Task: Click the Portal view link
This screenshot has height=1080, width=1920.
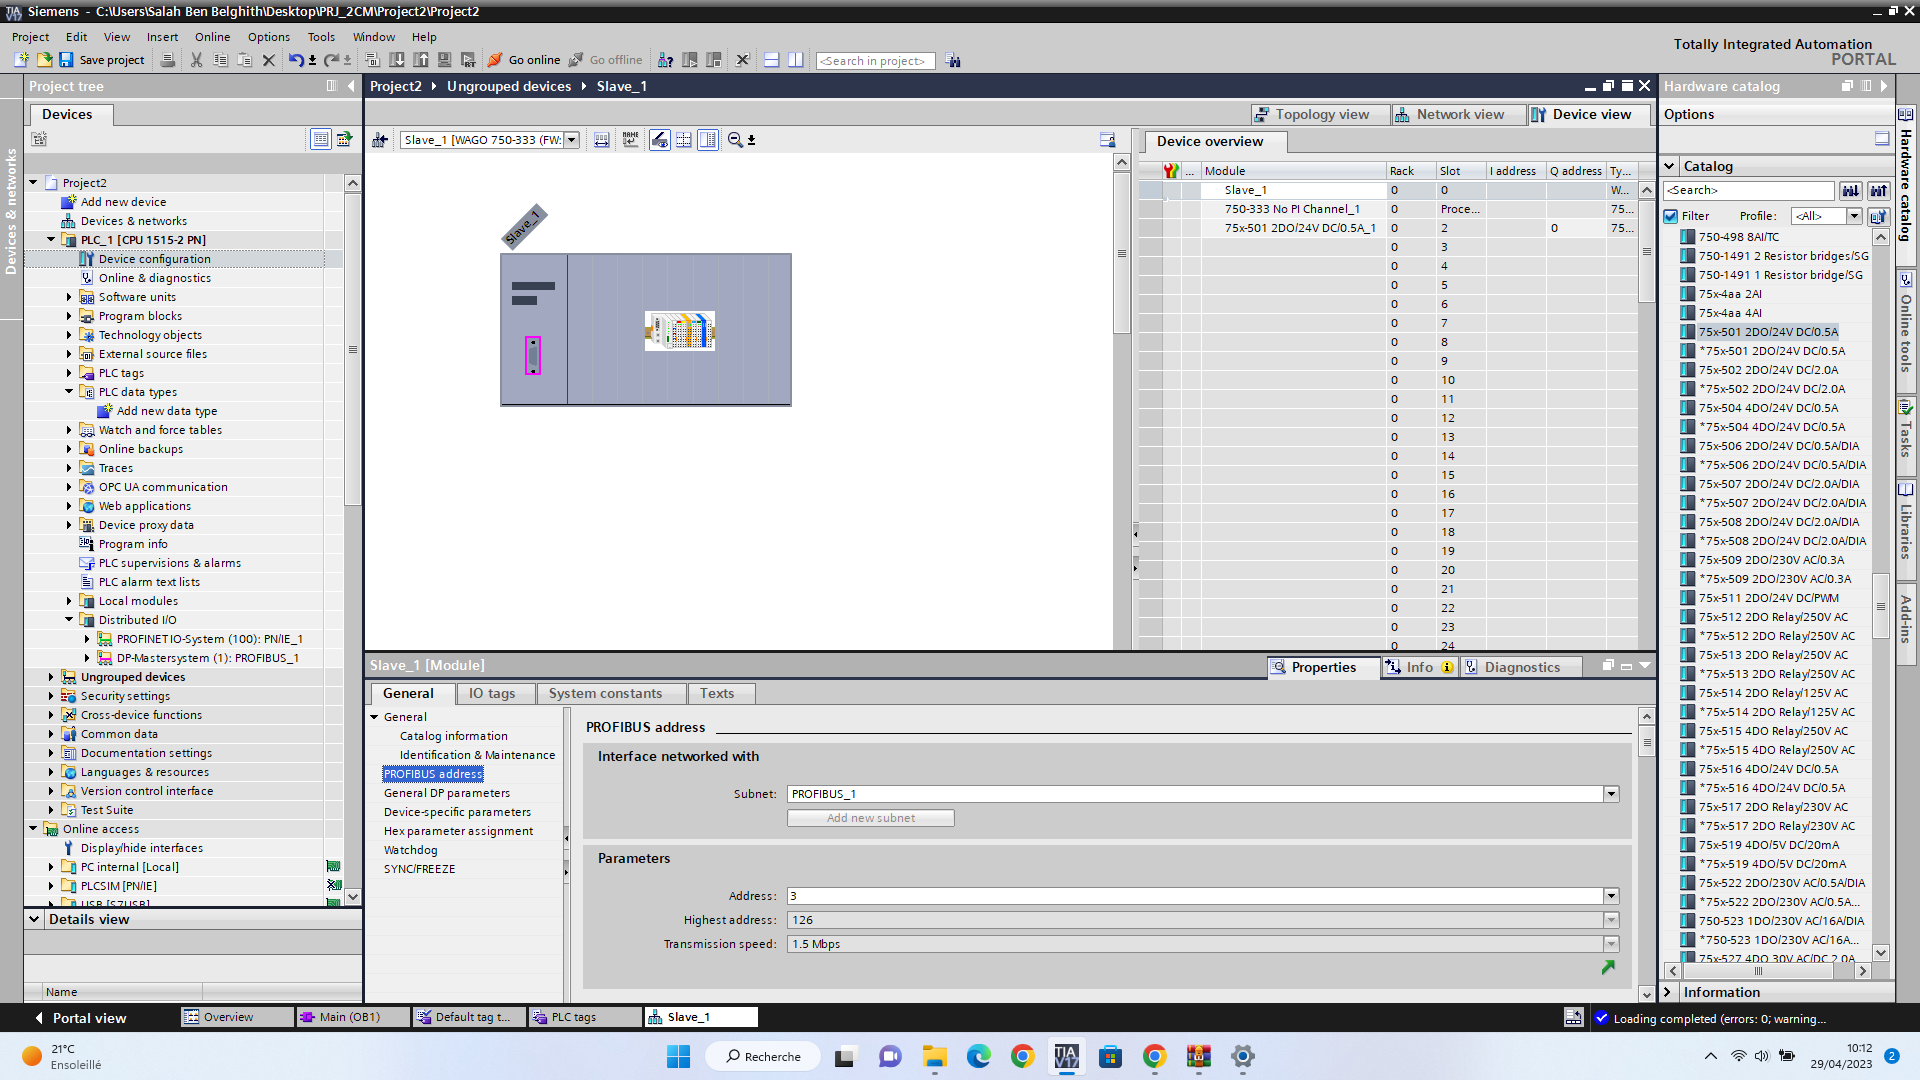Action: [x=80, y=1018]
